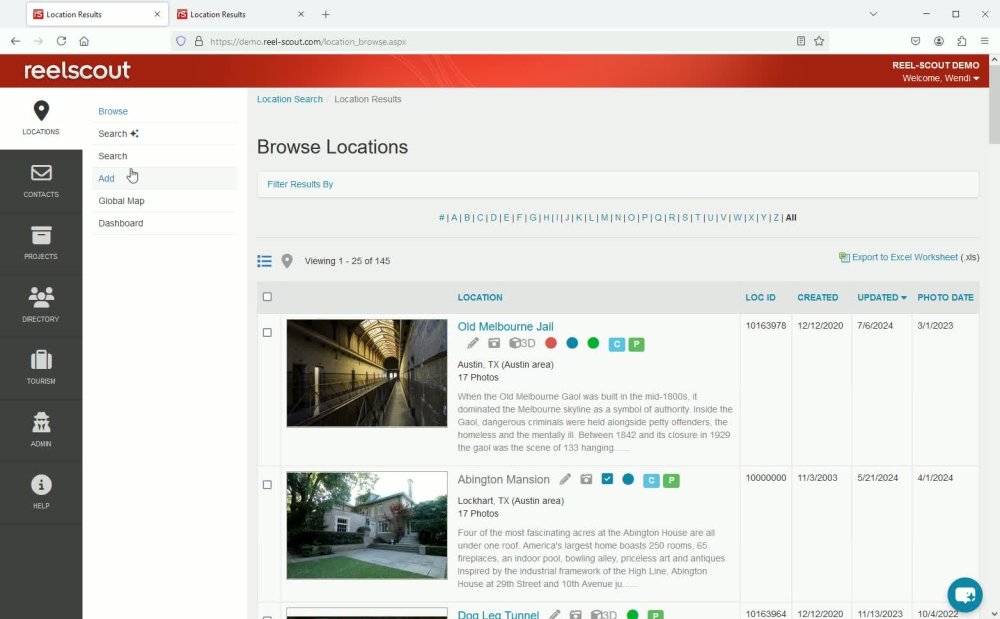This screenshot has width=1000, height=619.
Task: Filter locations by letter M
Action: coord(604,217)
